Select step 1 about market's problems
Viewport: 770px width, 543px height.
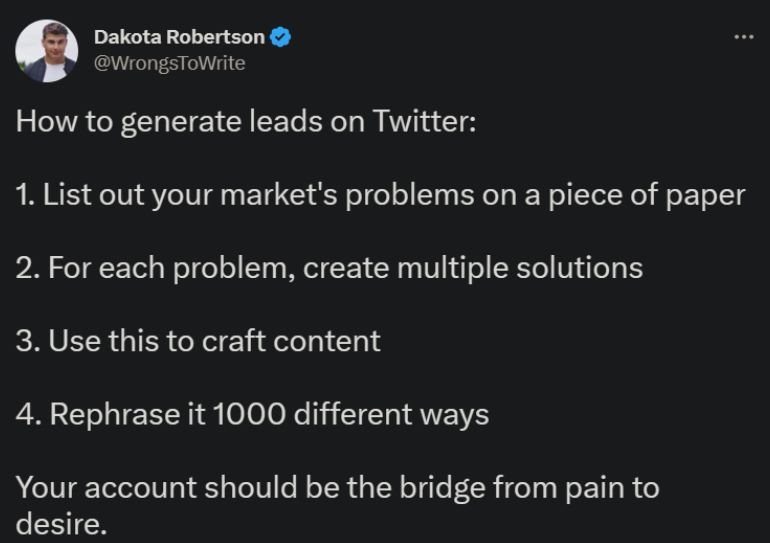point(380,195)
